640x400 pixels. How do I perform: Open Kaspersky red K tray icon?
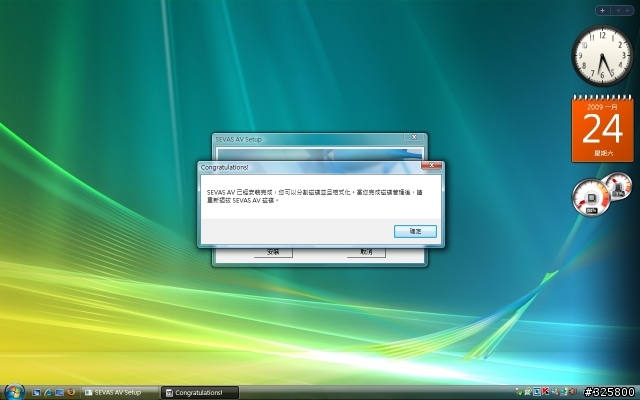pyautogui.click(x=546, y=391)
